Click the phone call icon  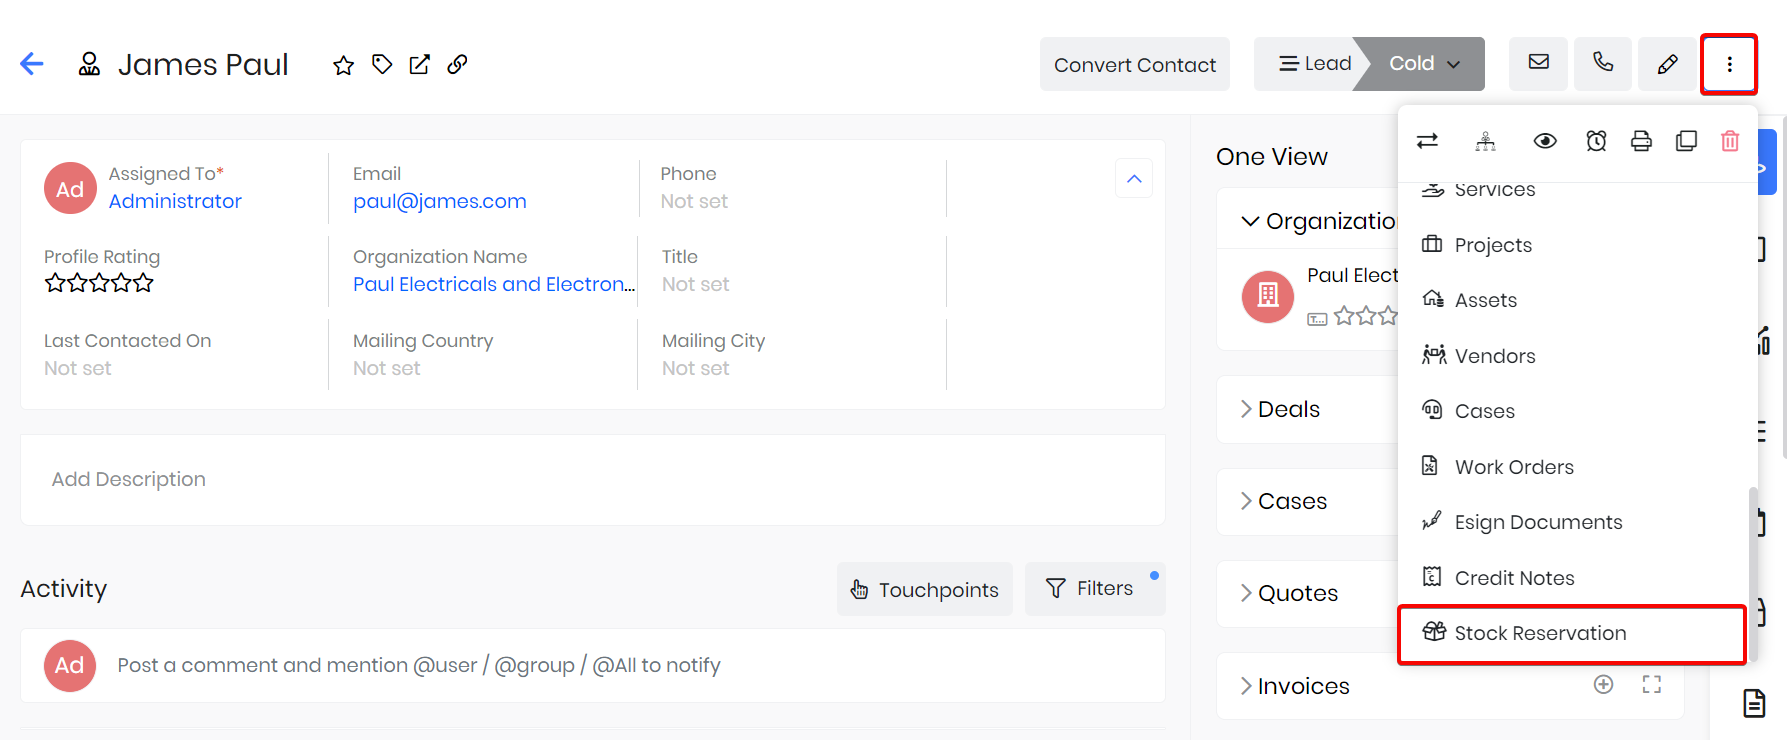pos(1603,63)
